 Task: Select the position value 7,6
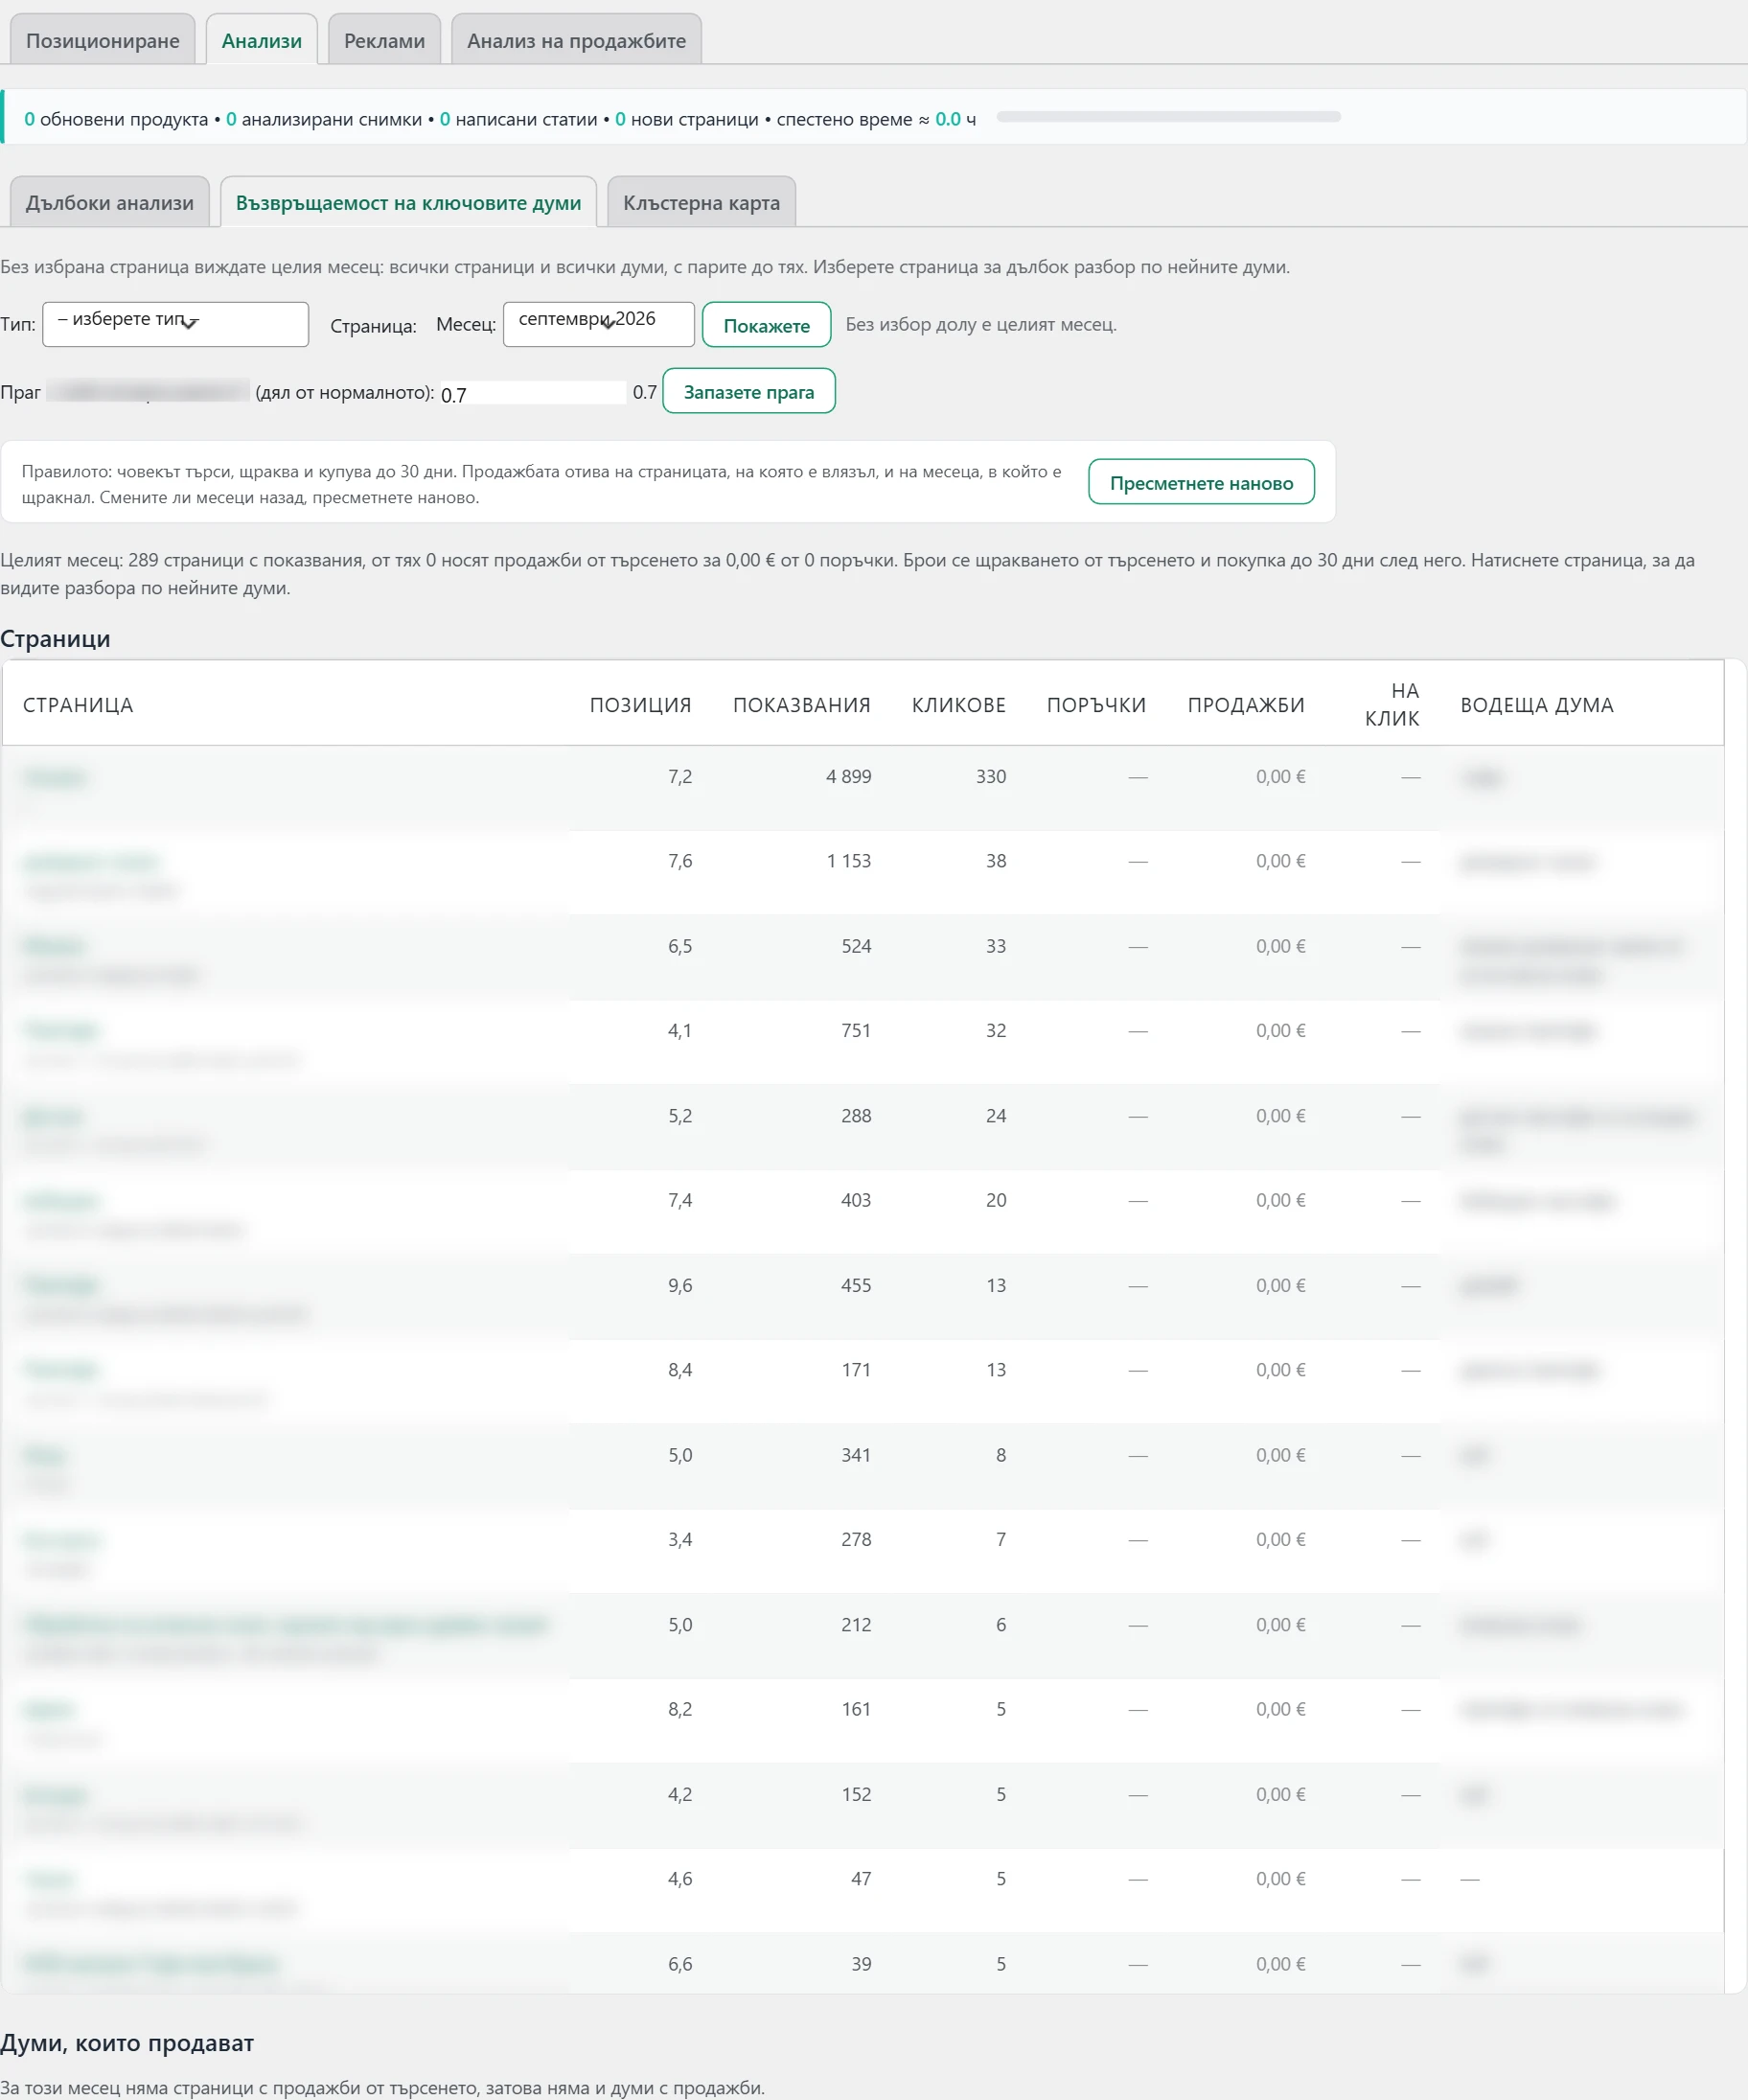point(680,860)
